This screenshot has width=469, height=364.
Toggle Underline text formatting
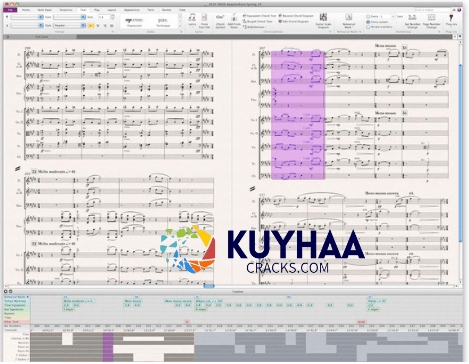pyautogui.click(x=105, y=26)
